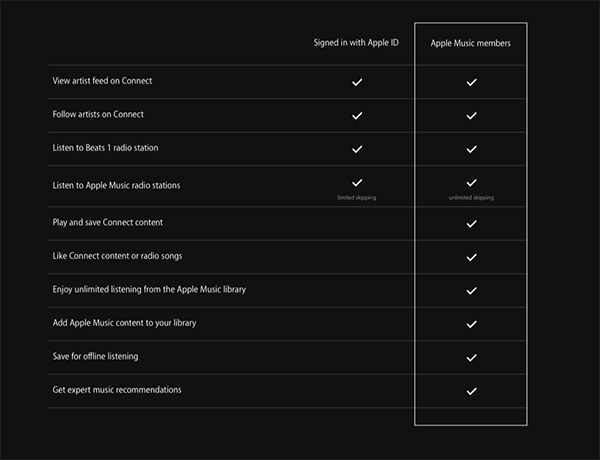
Task: Click the Apple ID checkmark for View artist feed
Action: click(357, 82)
